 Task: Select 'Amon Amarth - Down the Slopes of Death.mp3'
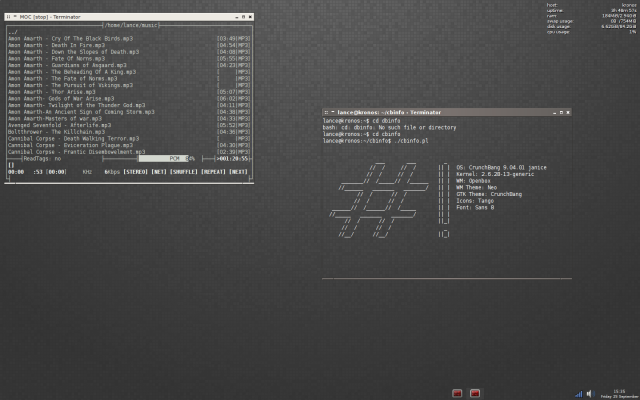point(73,52)
